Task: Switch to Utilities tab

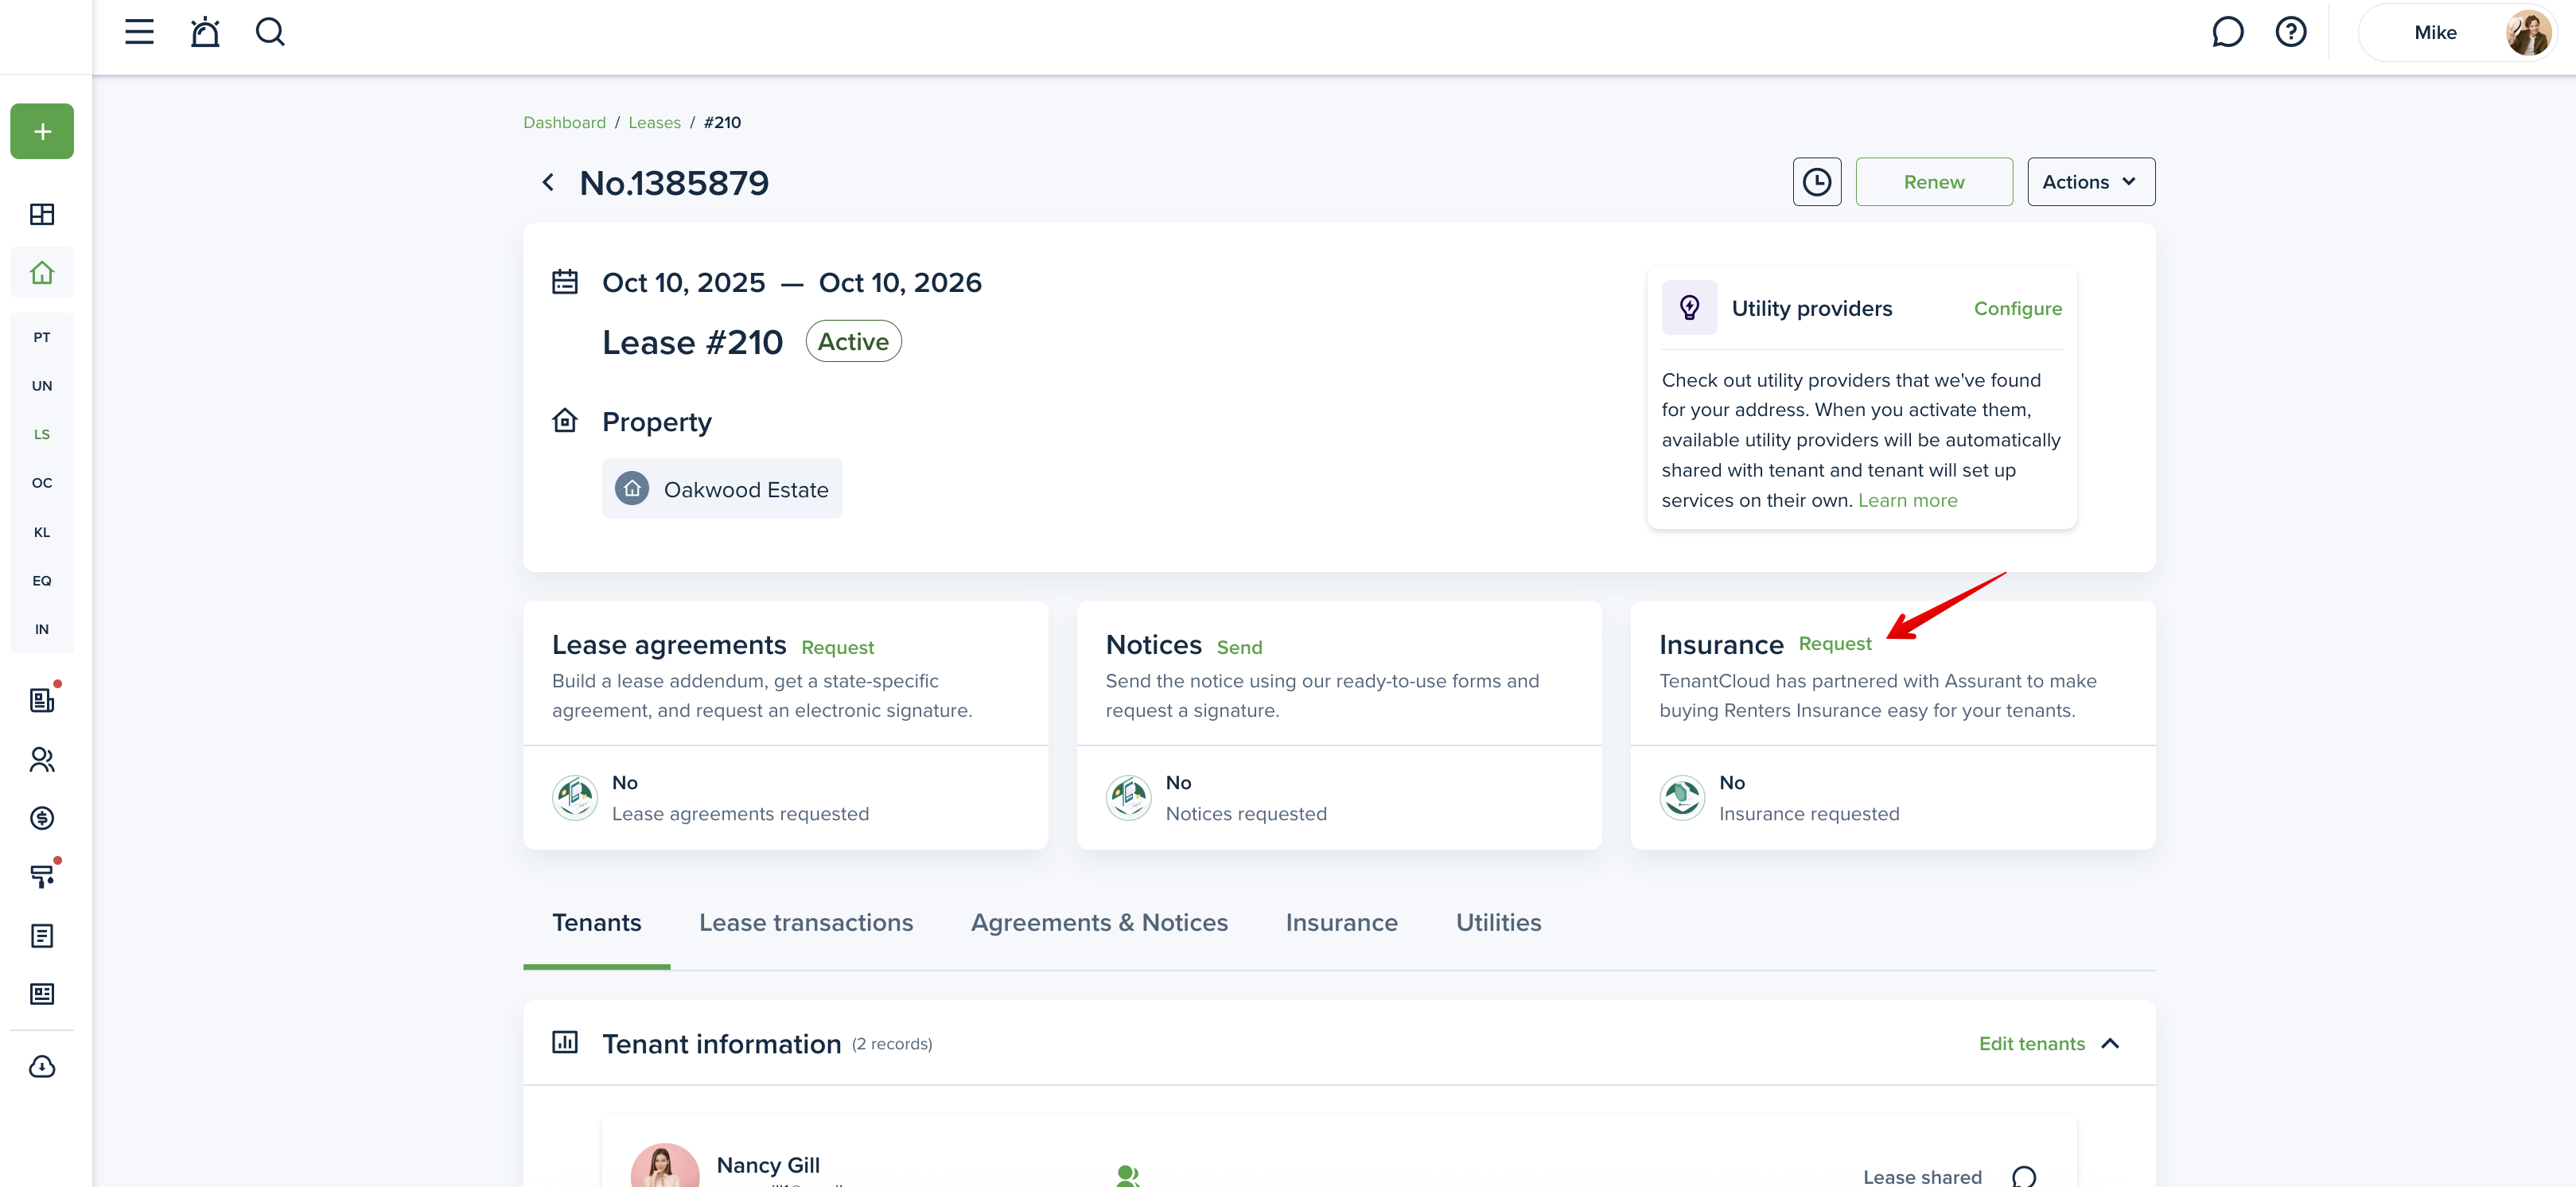Action: point(1497,922)
